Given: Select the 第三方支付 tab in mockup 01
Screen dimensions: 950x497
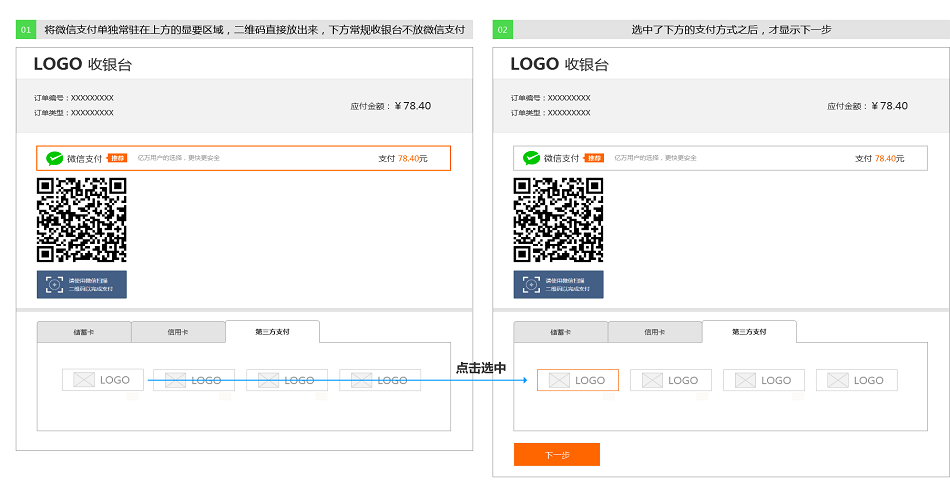Looking at the screenshot, I should tap(273, 332).
